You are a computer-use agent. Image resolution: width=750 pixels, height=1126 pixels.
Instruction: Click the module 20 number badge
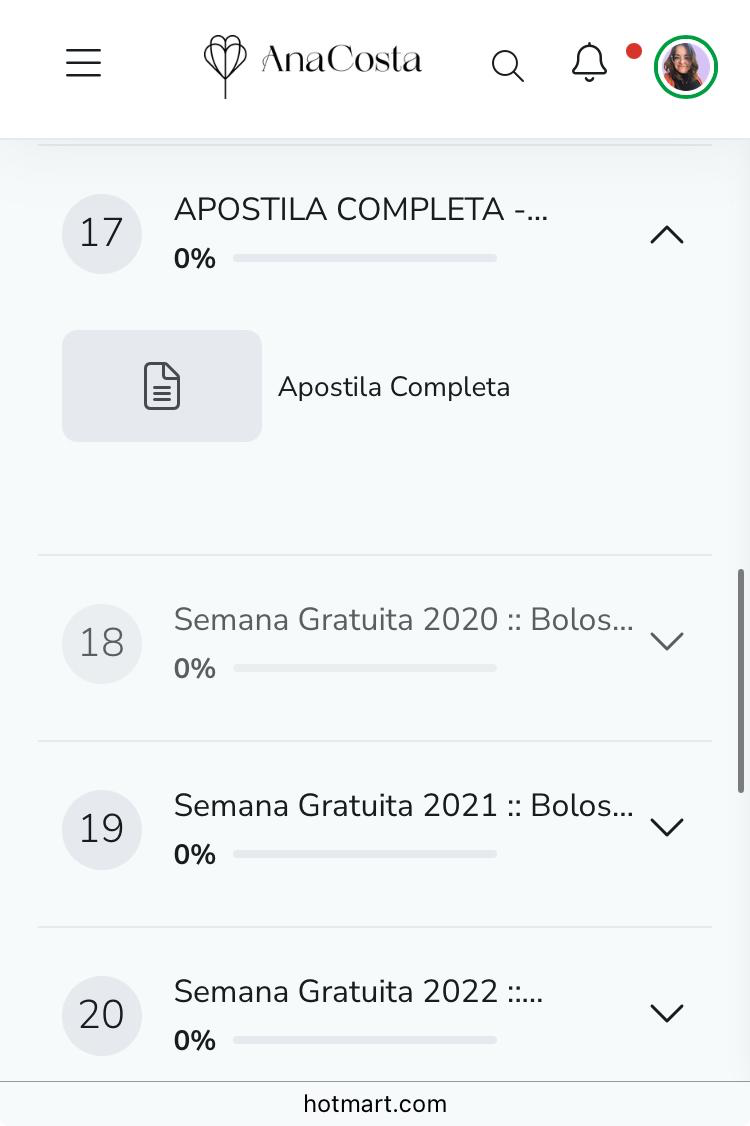(x=102, y=1015)
